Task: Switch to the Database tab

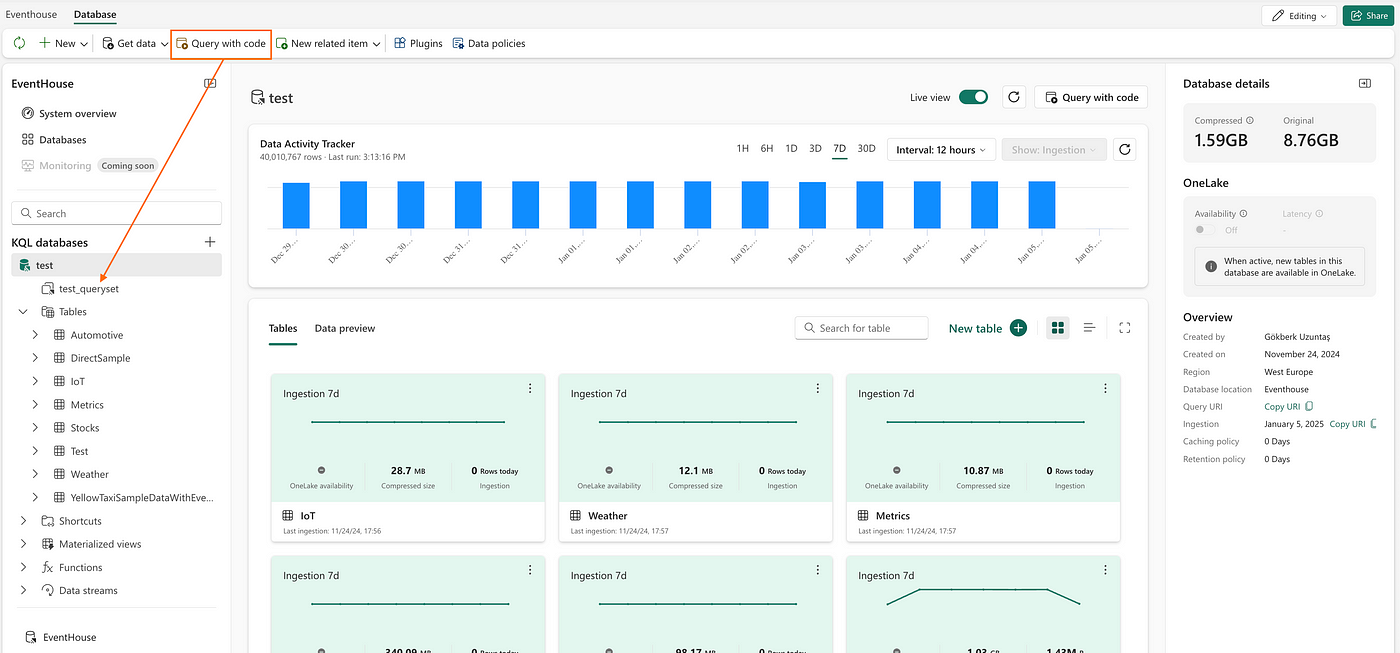Action: coord(95,15)
